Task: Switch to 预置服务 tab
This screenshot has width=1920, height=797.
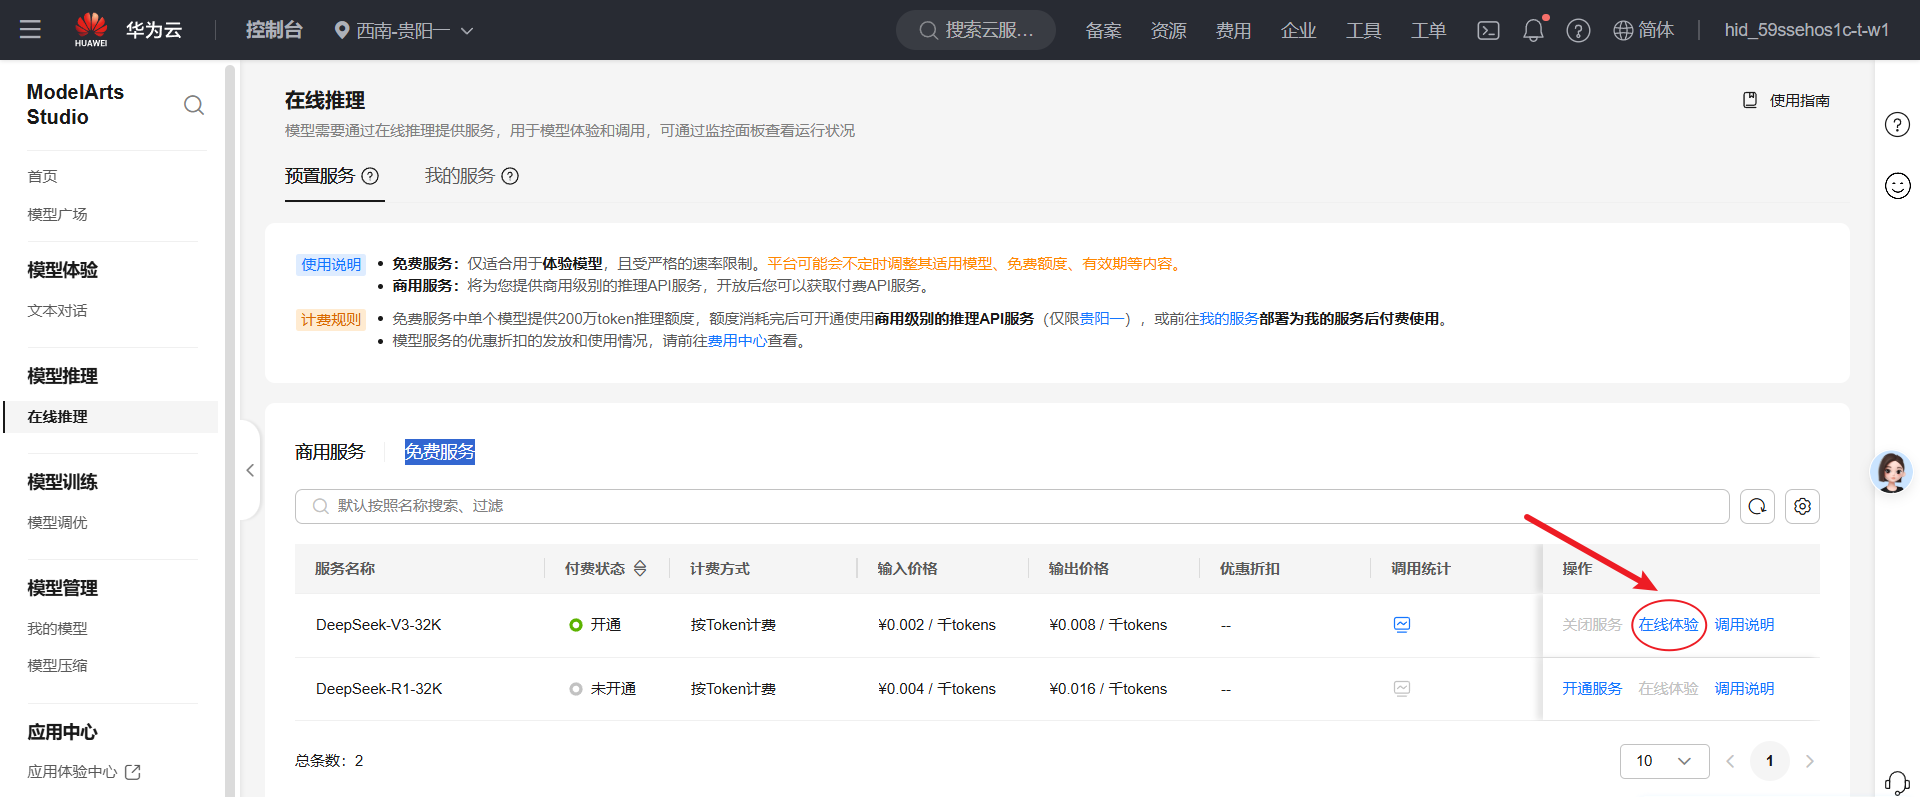Action: point(320,176)
